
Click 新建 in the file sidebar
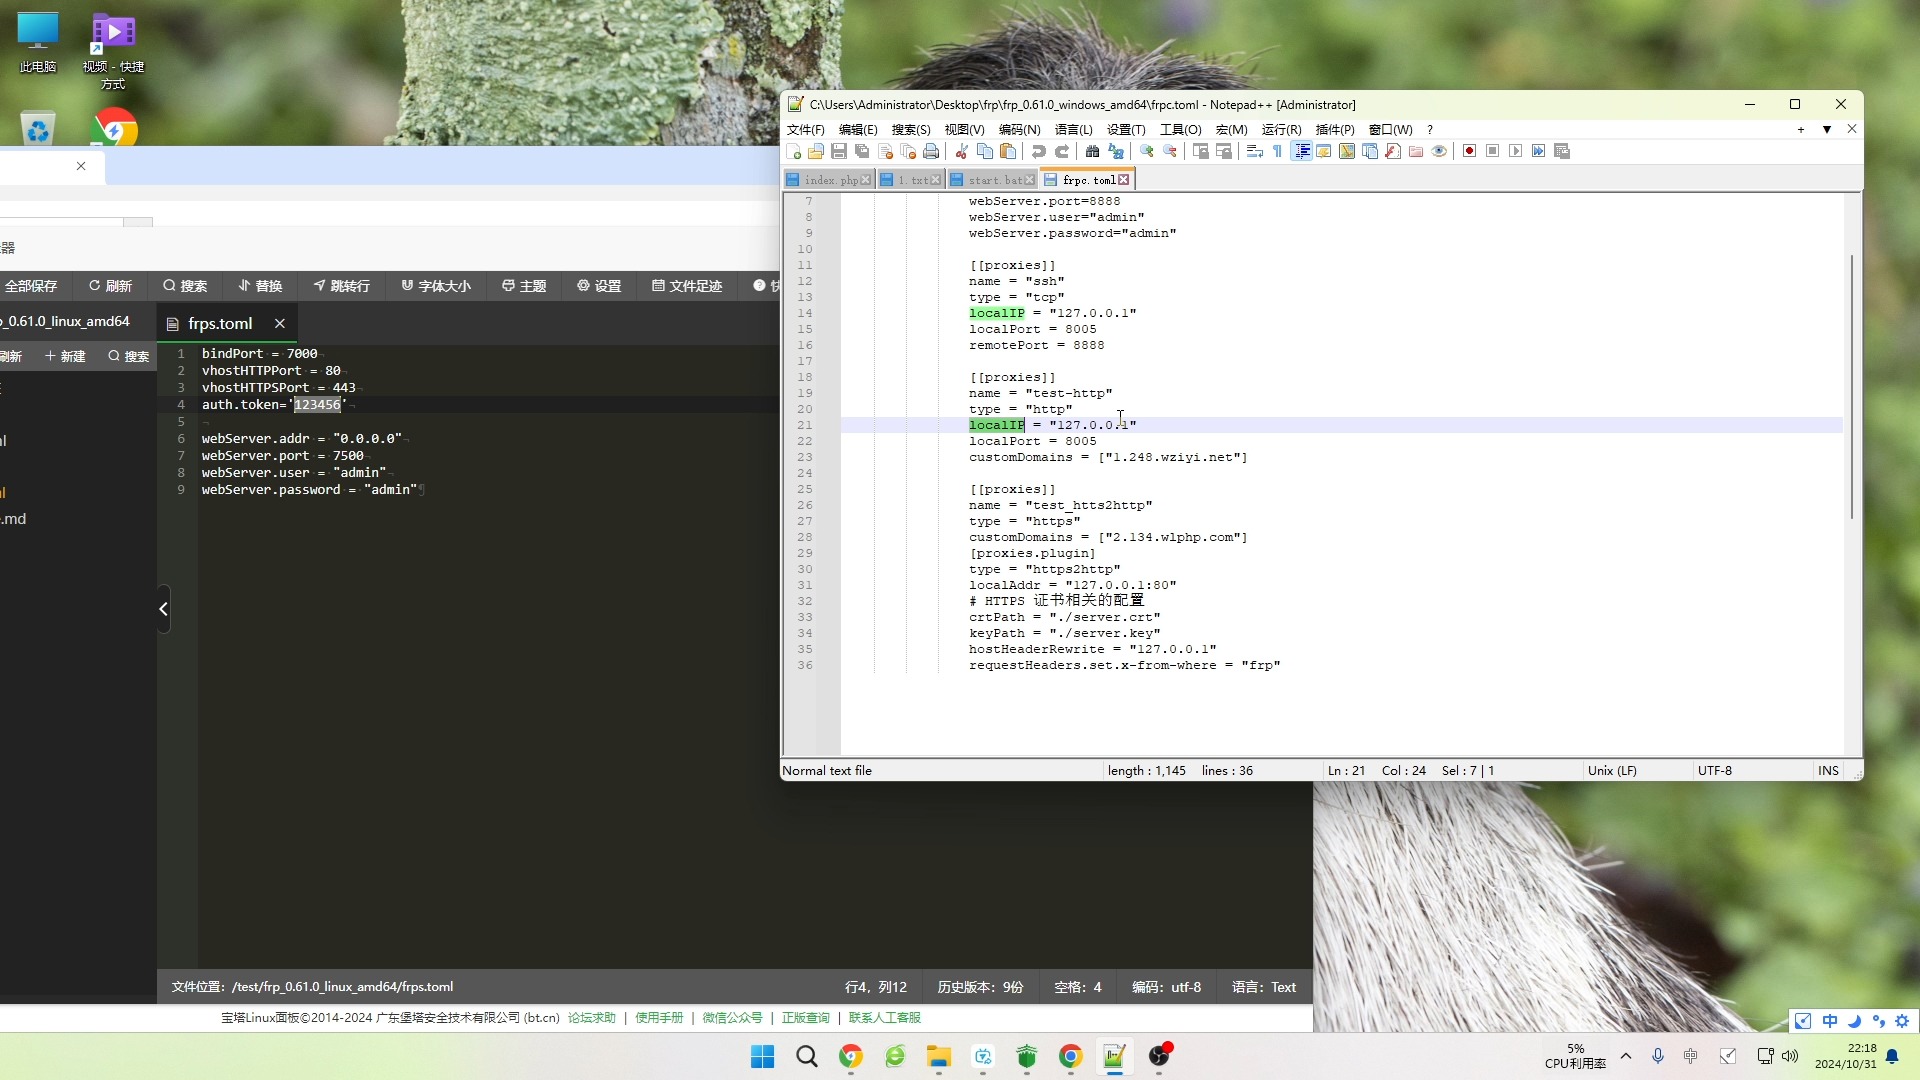click(x=65, y=357)
